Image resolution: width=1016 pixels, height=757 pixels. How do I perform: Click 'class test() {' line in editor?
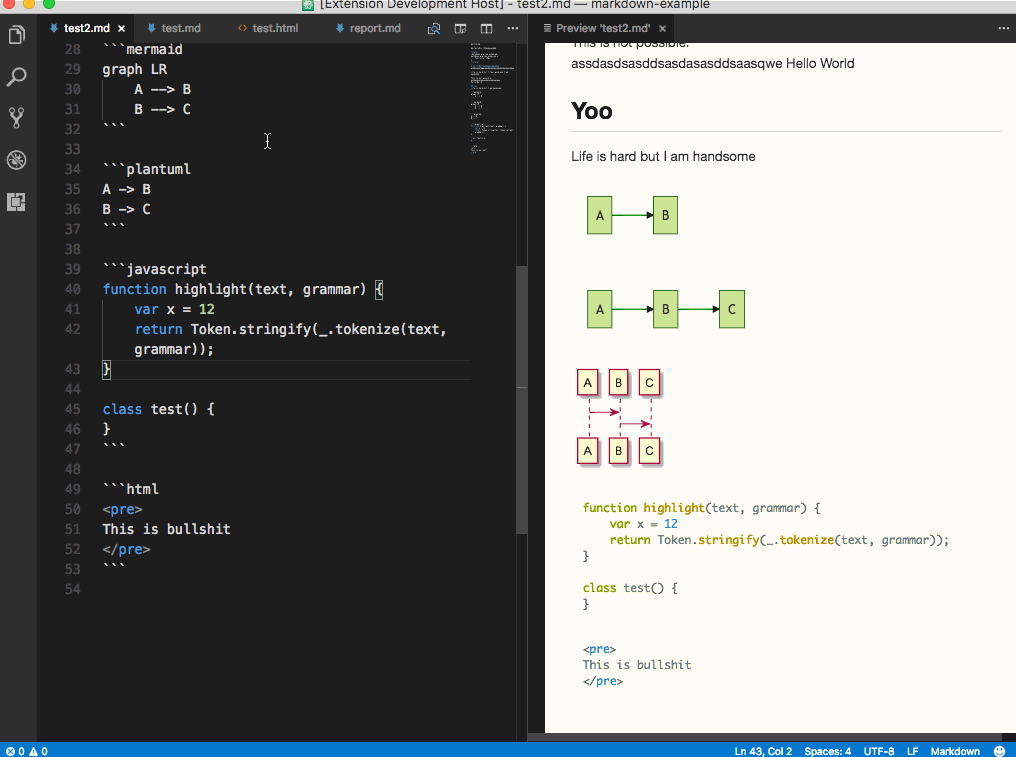[x=158, y=409]
